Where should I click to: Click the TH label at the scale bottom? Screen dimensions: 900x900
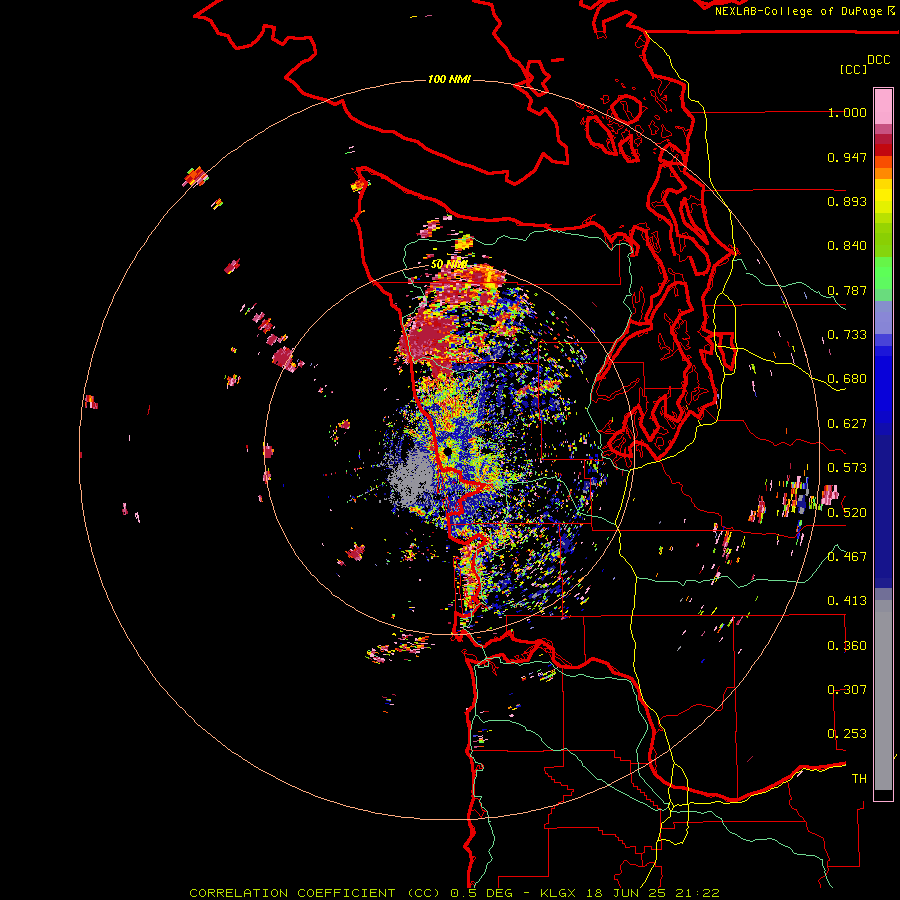click(x=859, y=779)
